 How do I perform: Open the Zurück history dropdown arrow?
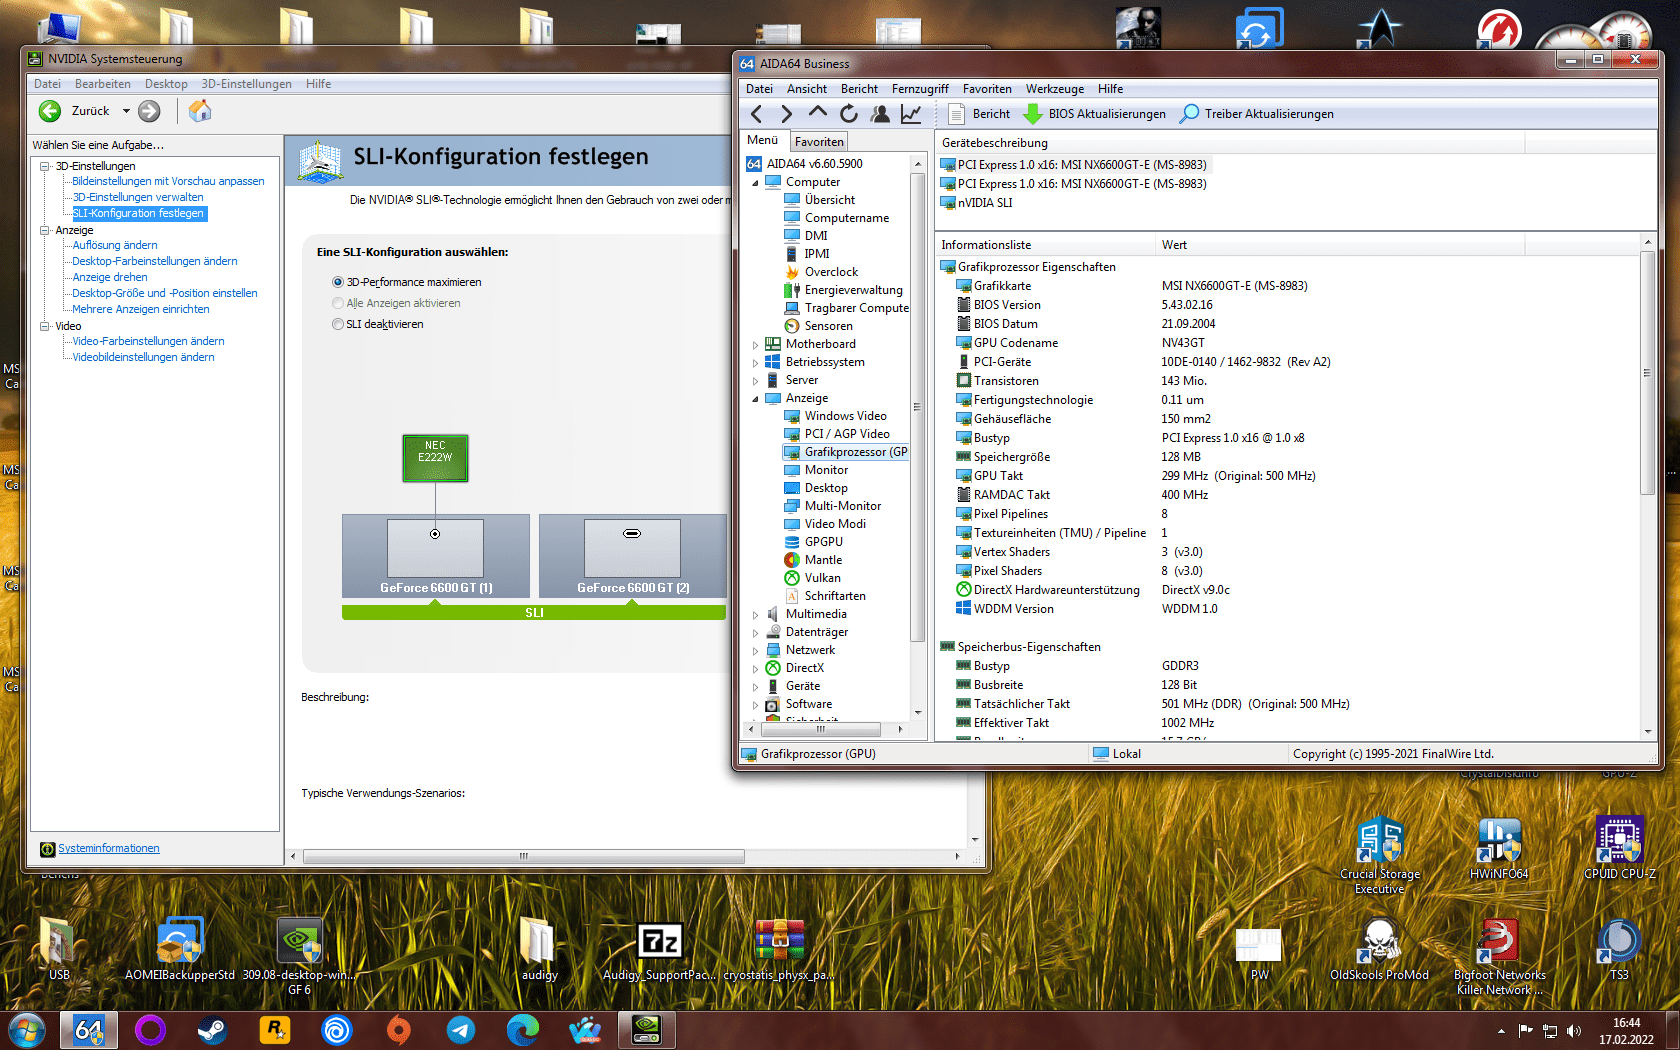click(x=126, y=111)
